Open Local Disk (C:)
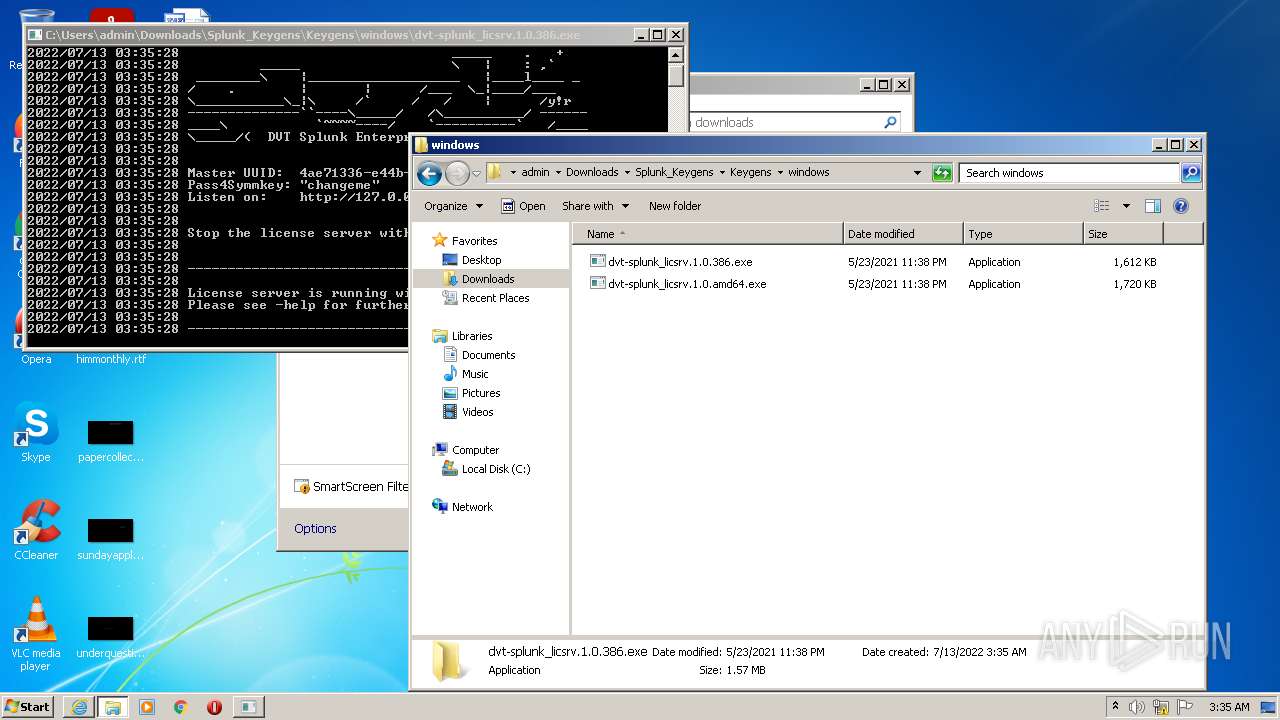Screen dimensions: 1280x720 (x=496, y=469)
